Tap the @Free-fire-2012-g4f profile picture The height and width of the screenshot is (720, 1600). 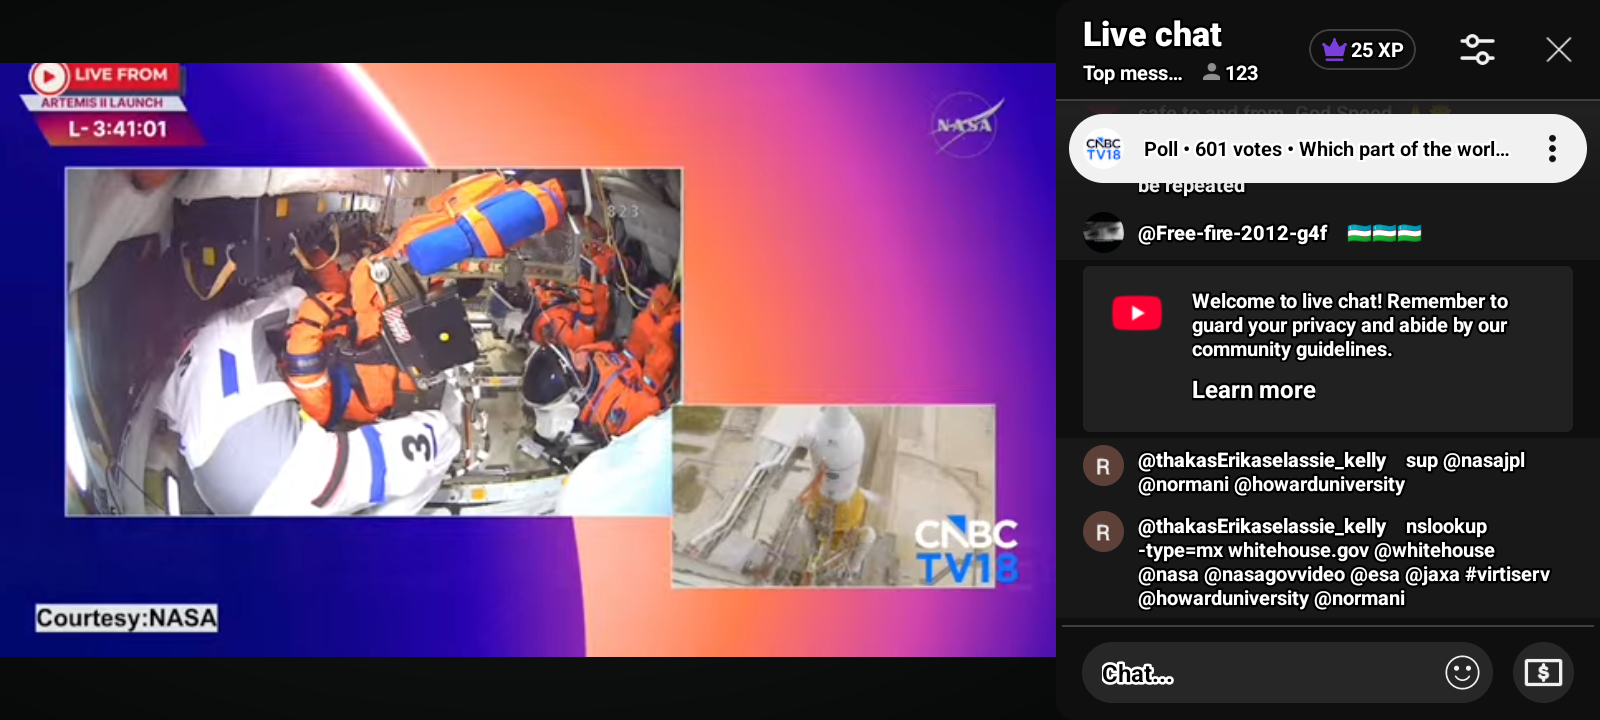(x=1103, y=233)
